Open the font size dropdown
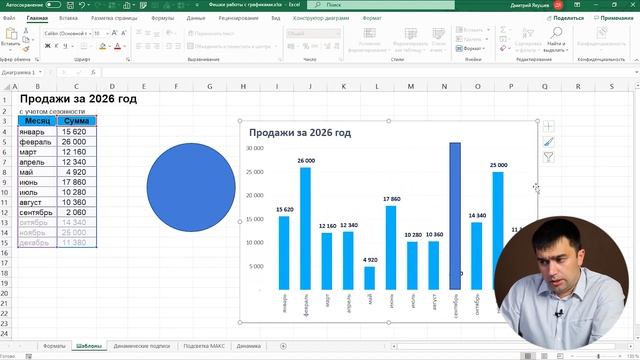Screen dimensions: 640x360 pyautogui.click(x=107, y=33)
